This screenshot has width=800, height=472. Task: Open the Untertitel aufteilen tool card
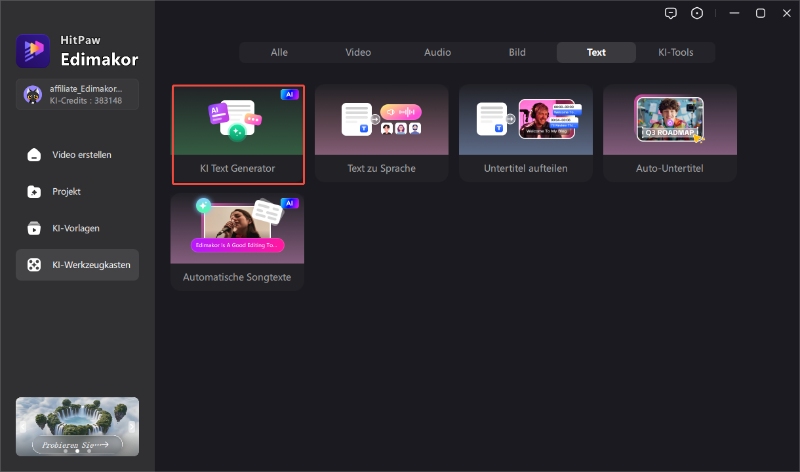click(526, 133)
